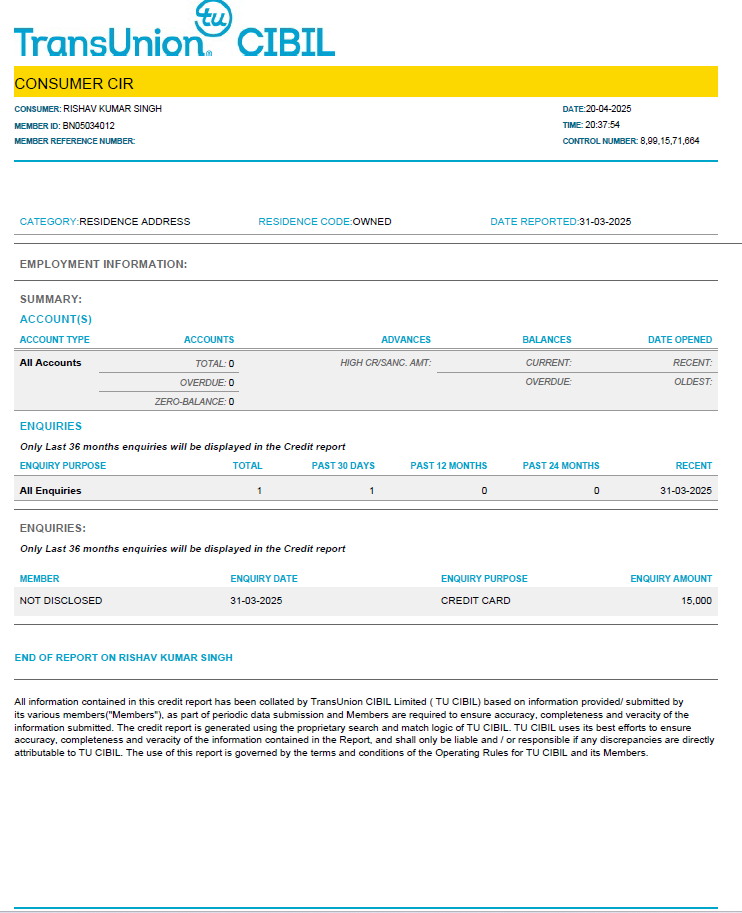
Task: Click the ENQUIRY DATE column header
Action: pyautogui.click(x=264, y=579)
